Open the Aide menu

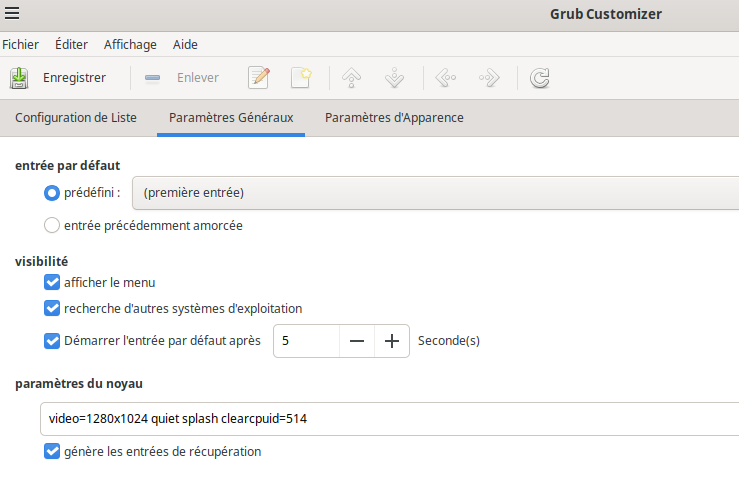tap(185, 44)
